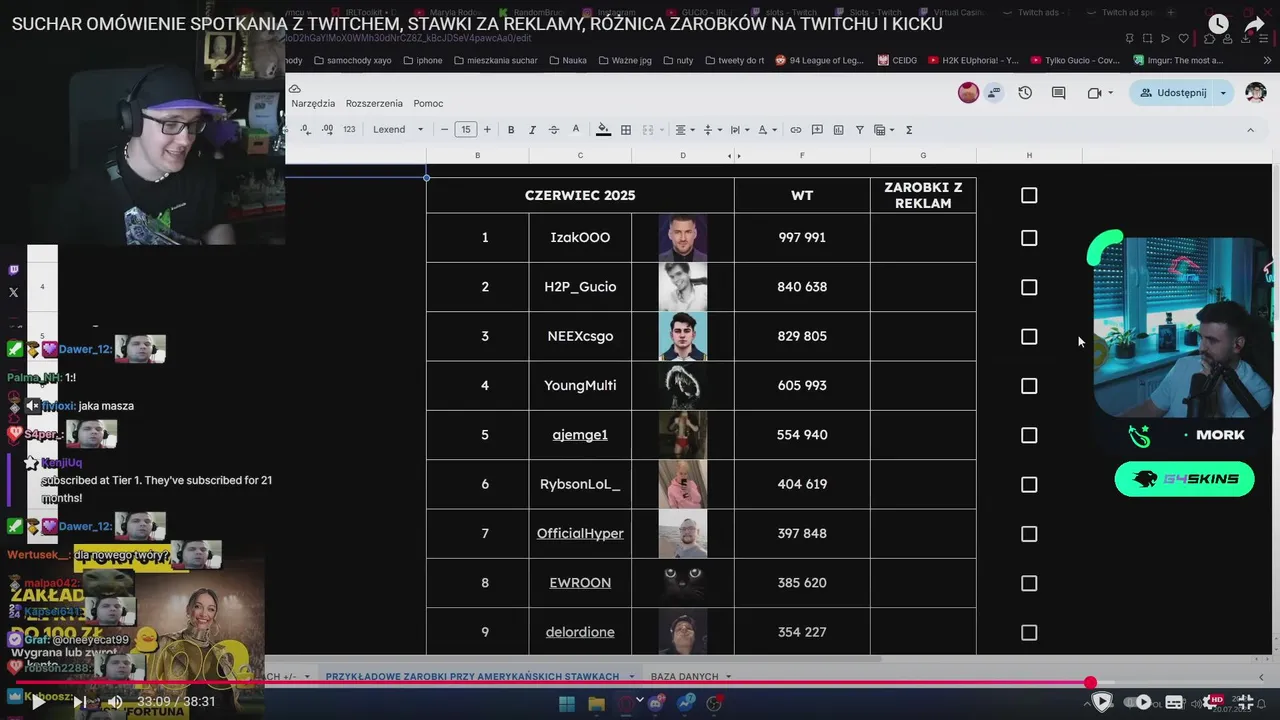Viewport: 1280px width, 720px height.
Task: Click the Watch later clock icon
Action: pos(1217,24)
